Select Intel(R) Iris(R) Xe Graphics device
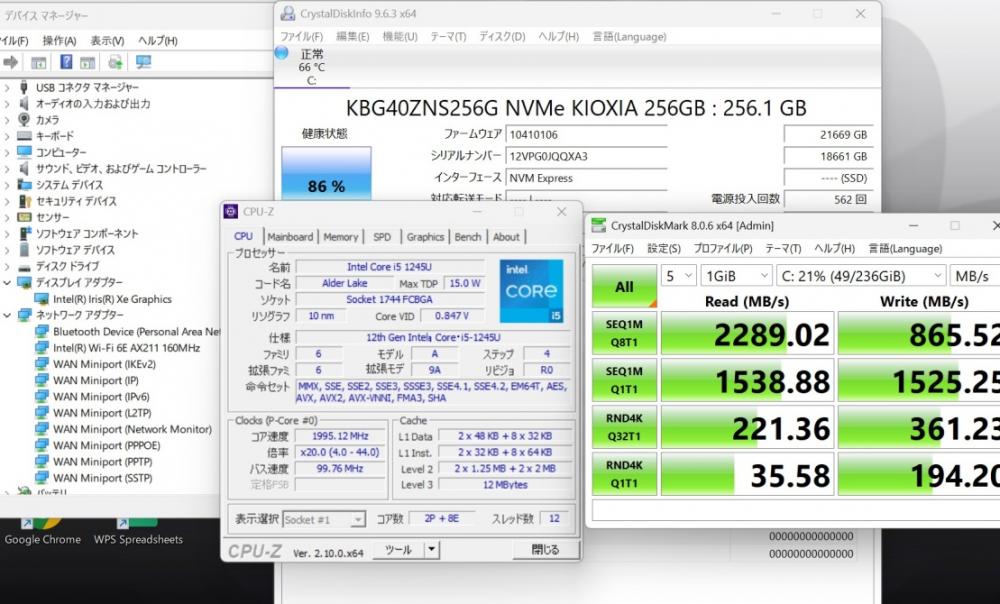Screen dimensions: 1000x604 click(112, 299)
